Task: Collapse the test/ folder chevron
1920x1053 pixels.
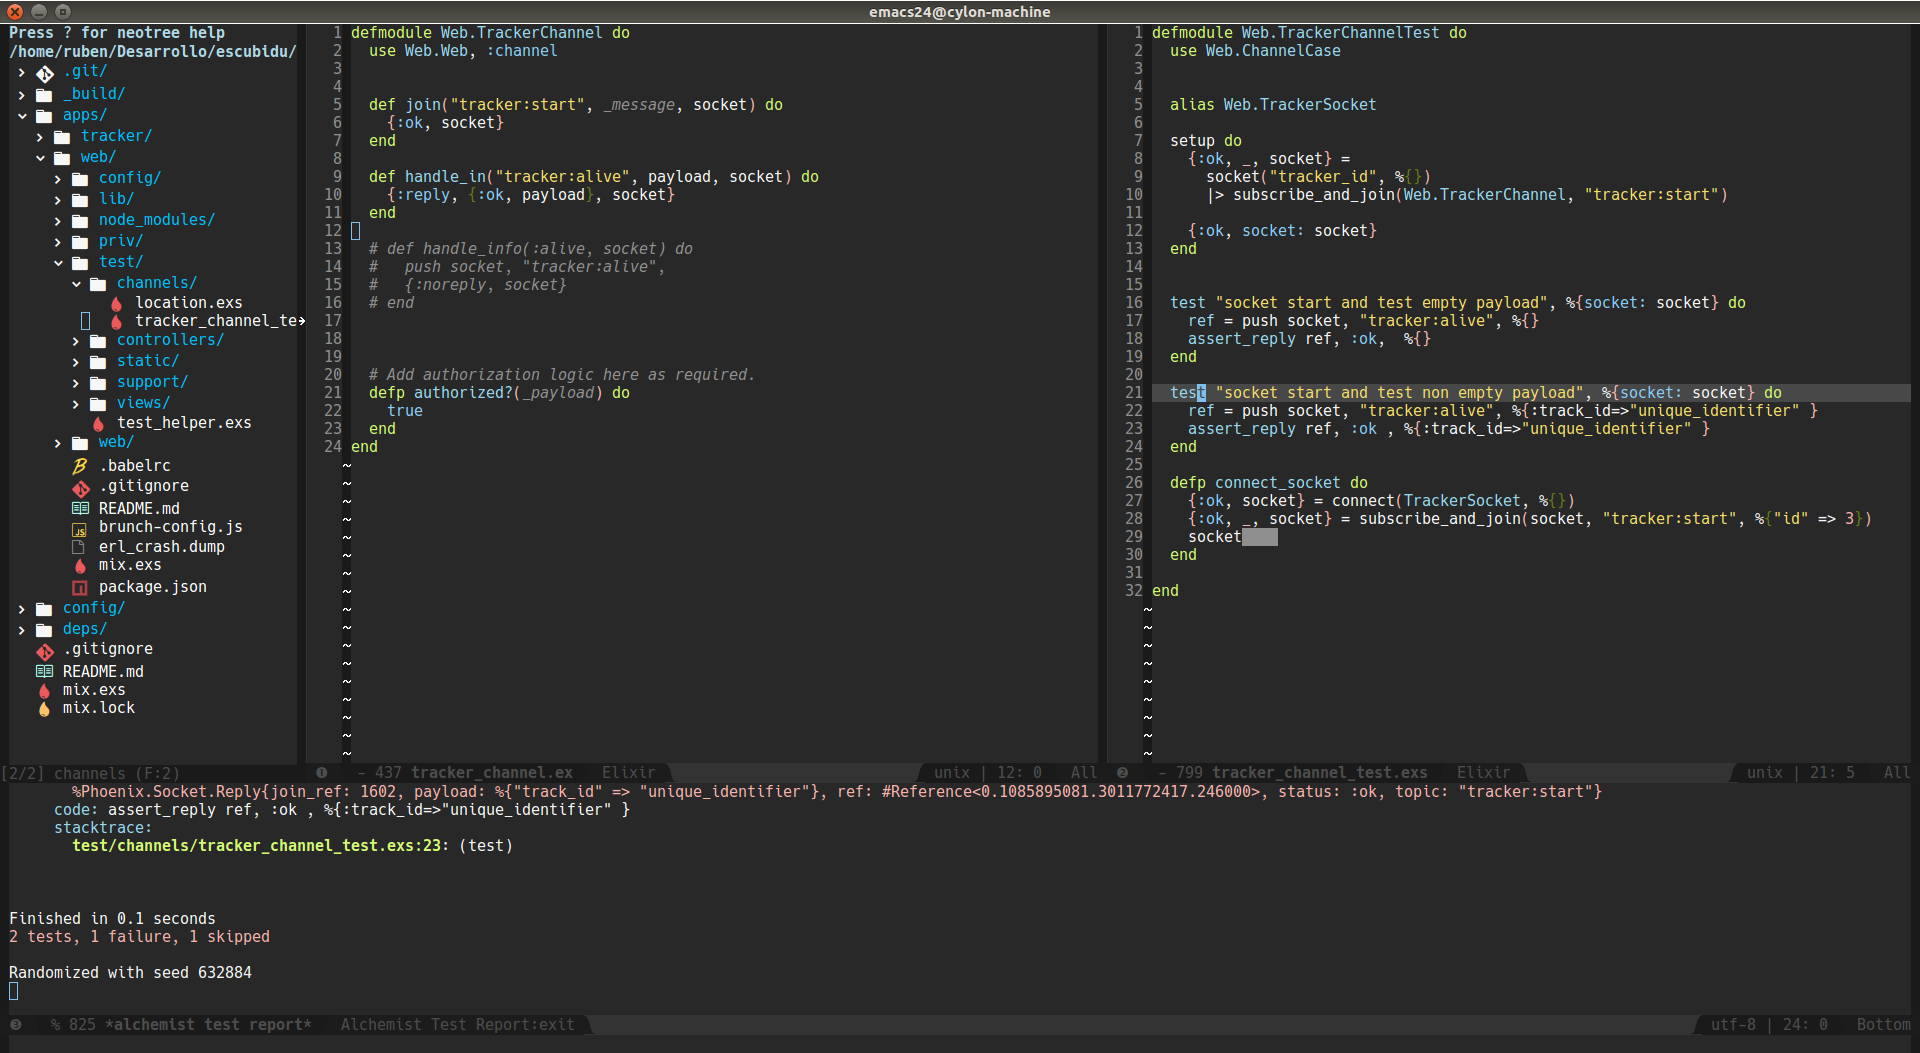Action: 58,262
